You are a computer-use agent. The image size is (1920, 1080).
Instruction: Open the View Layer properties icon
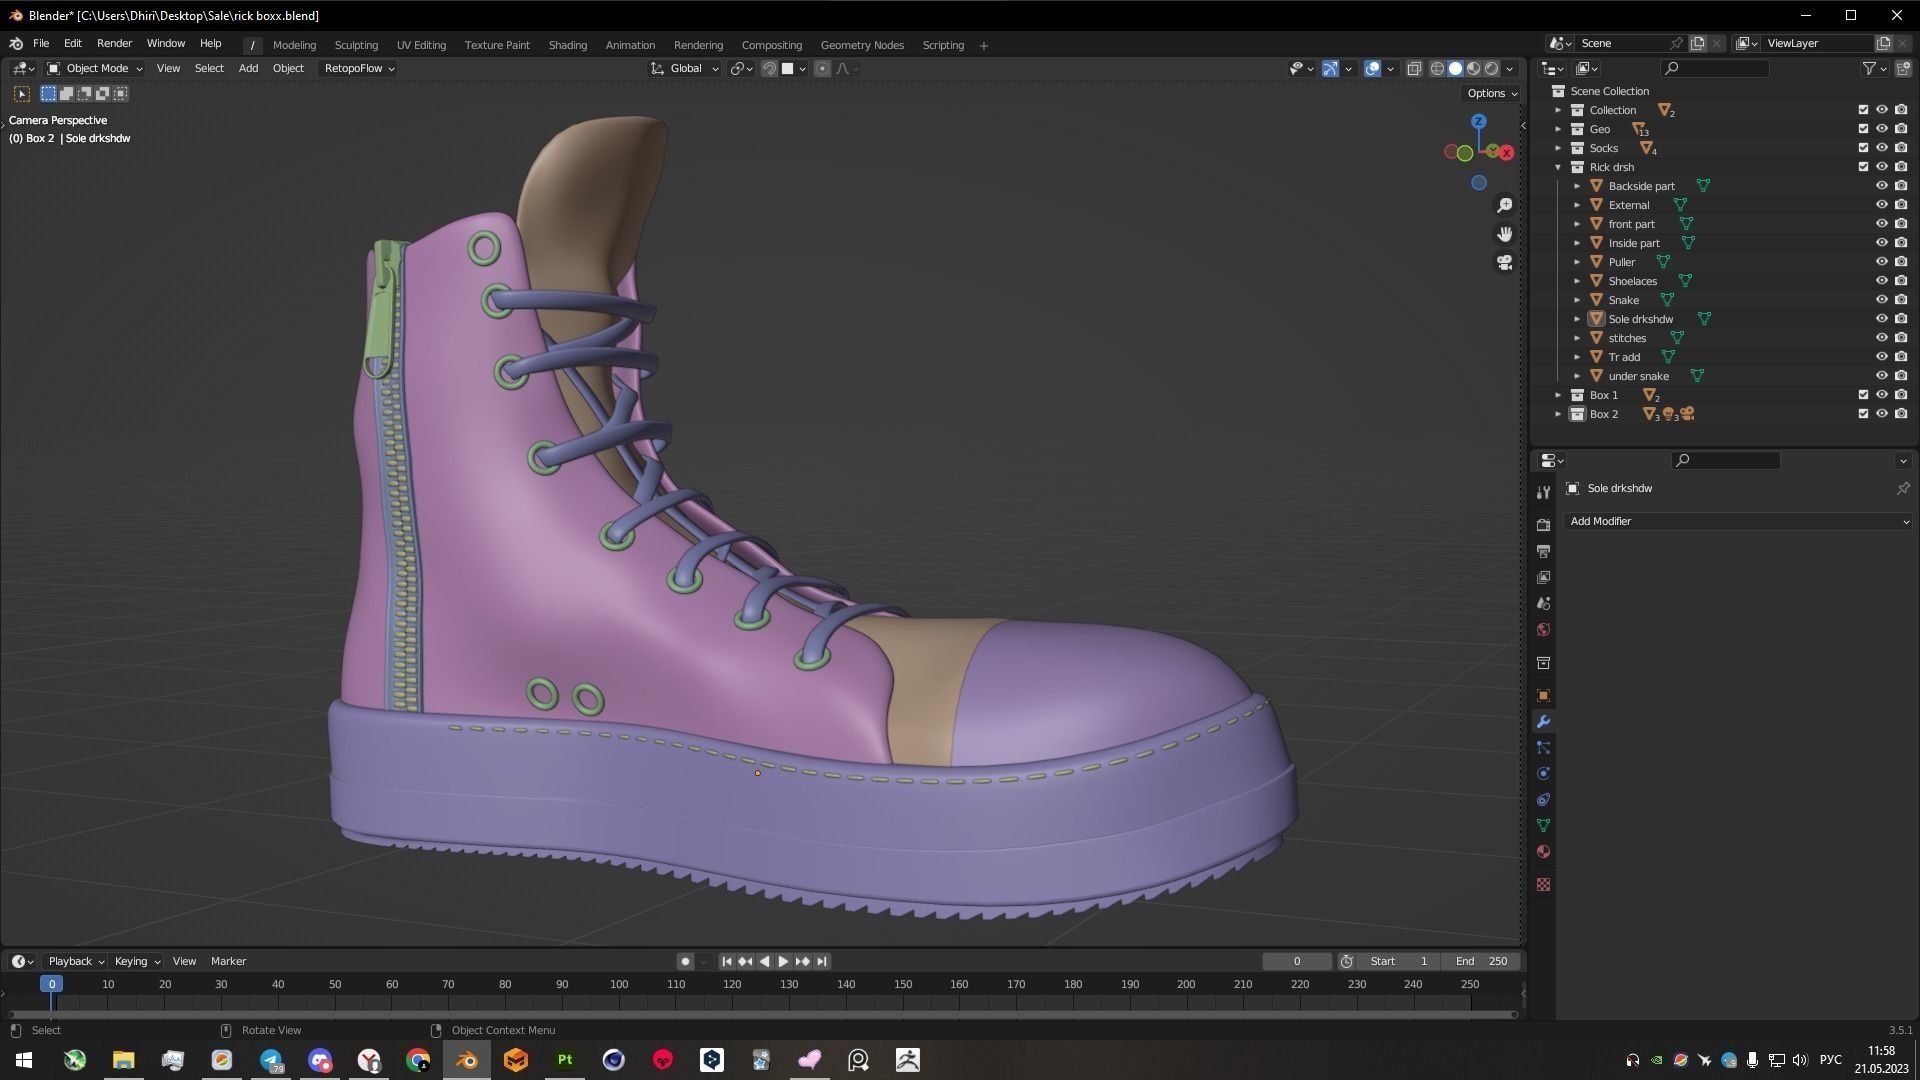1543,577
